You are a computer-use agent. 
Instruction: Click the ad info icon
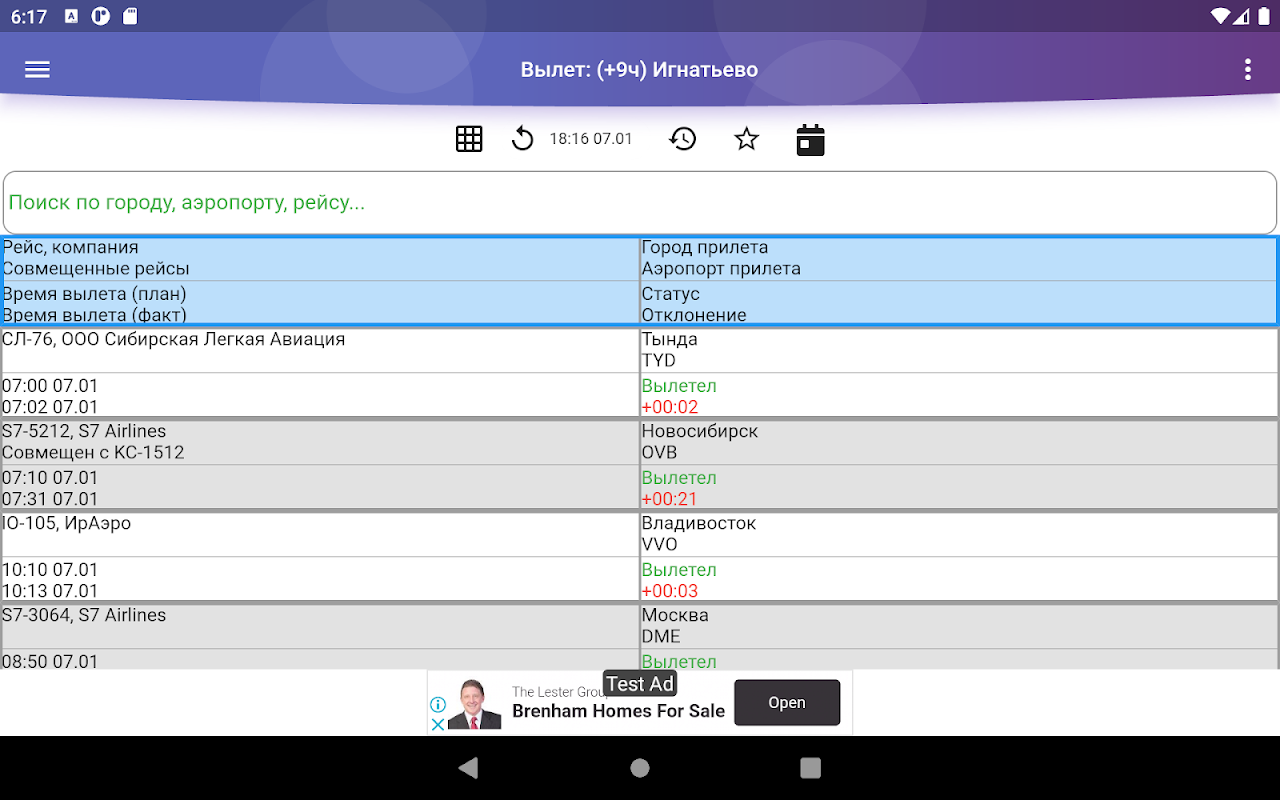(x=437, y=705)
